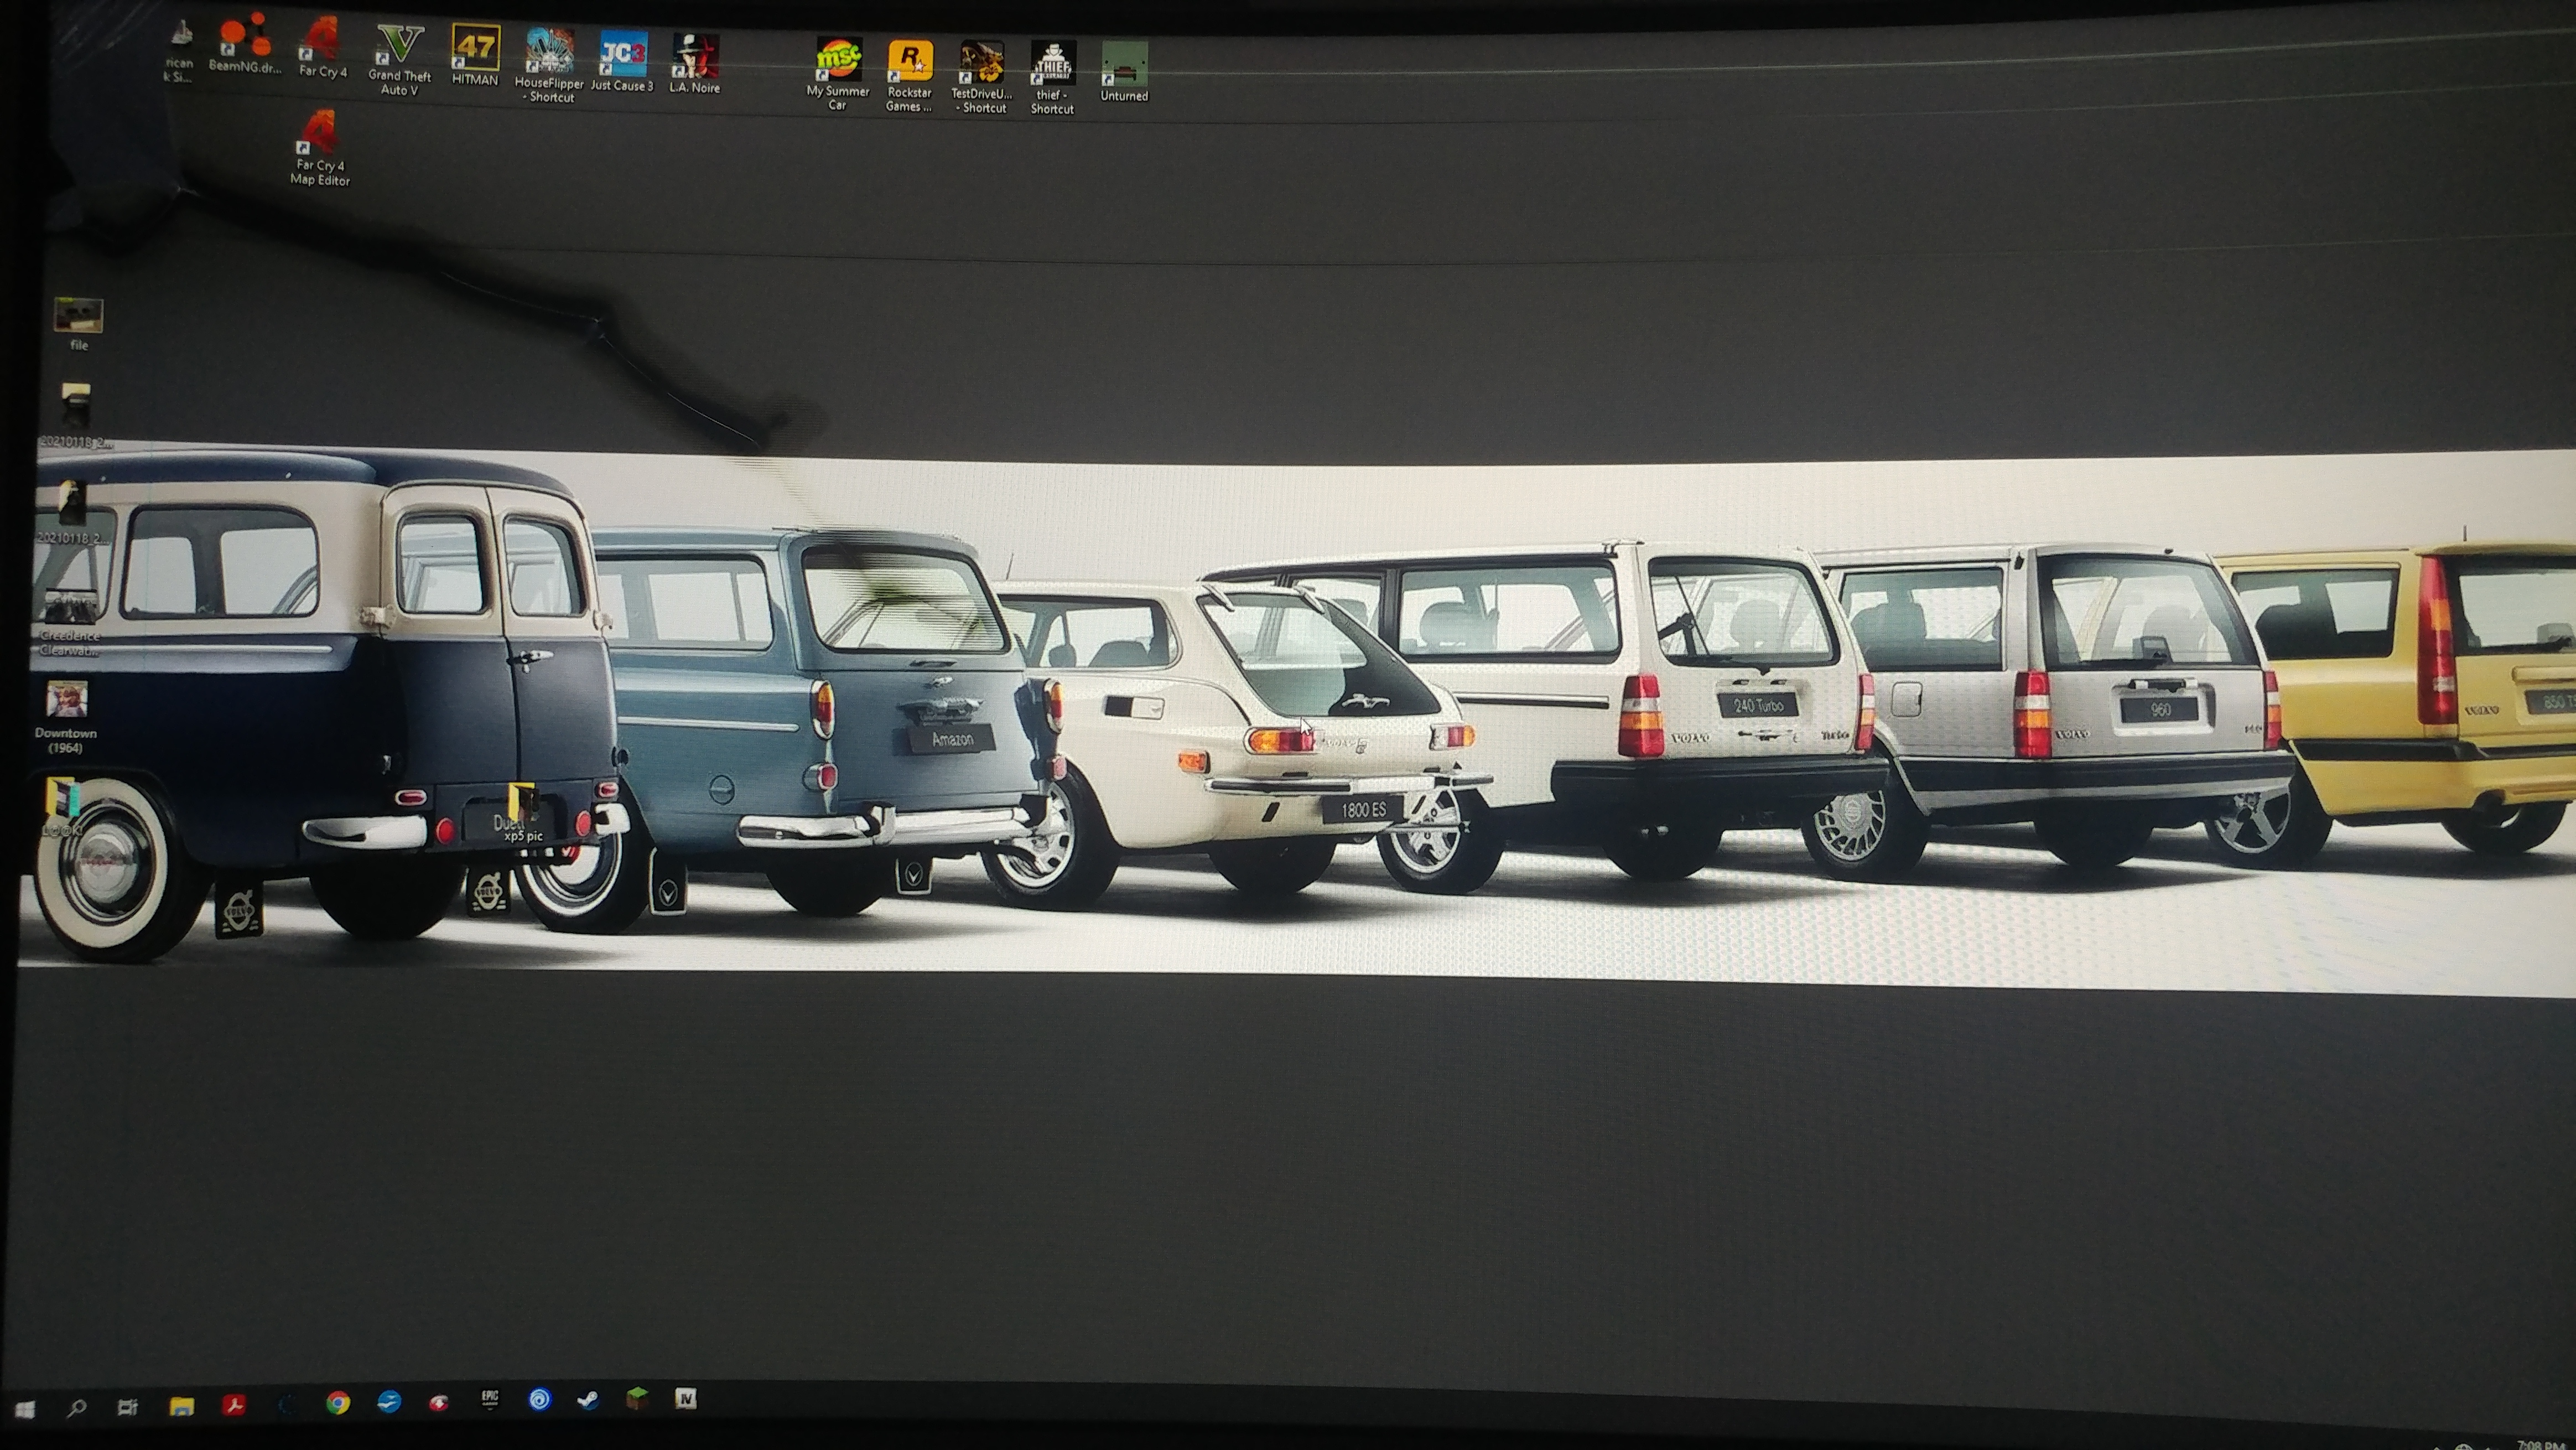Select the Creedence Clearwater desktop file
The height and width of the screenshot is (1450, 2576).
69,607
